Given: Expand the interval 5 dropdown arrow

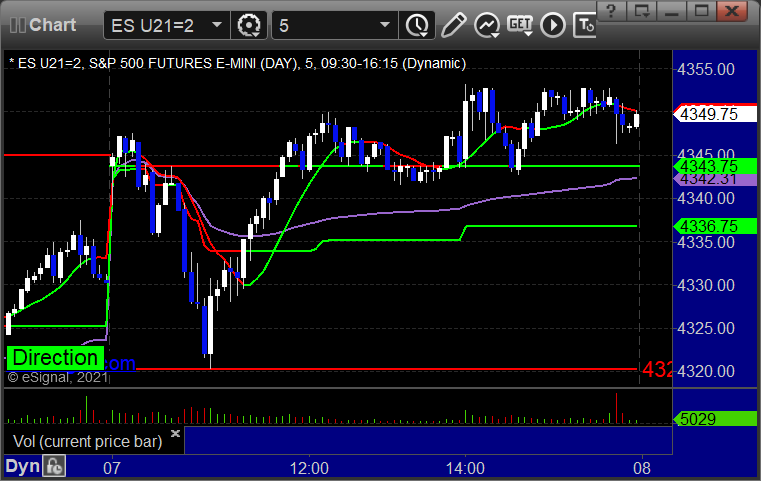Looking at the screenshot, I should (385, 25).
